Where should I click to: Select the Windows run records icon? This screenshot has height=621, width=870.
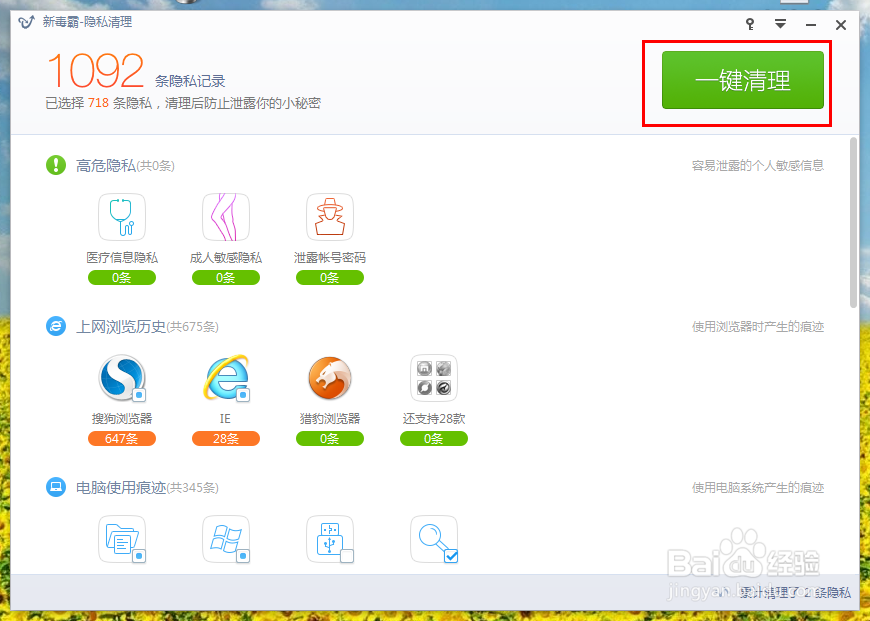pos(225,540)
